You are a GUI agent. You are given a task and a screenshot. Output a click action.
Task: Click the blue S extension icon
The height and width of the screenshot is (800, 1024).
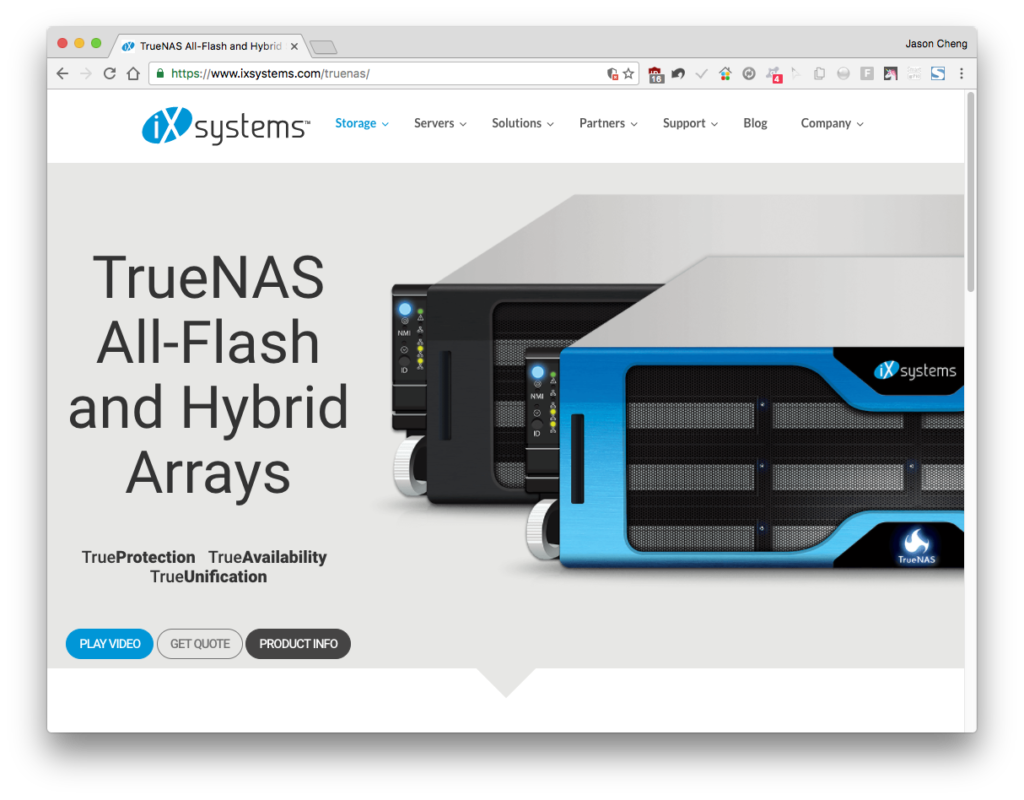click(938, 74)
